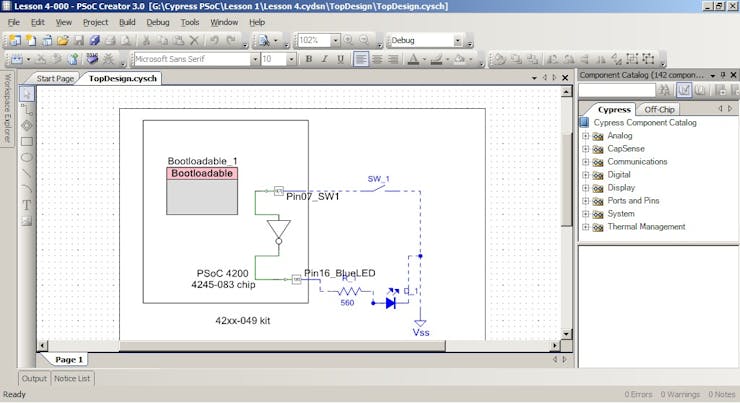
Task: Toggle italic text formatting
Action: pyautogui.click(x=324, y=59)
